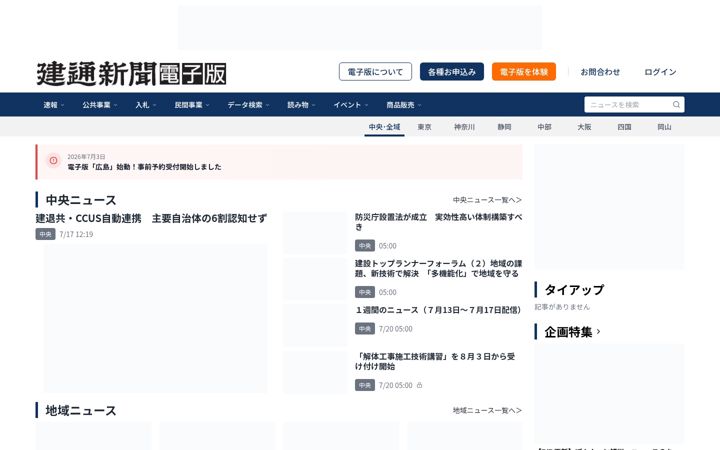Click the 2026年7月3日 announcement date
Image resolution: width=720 pixels, height=450 pixels.
tap(86, 157)
